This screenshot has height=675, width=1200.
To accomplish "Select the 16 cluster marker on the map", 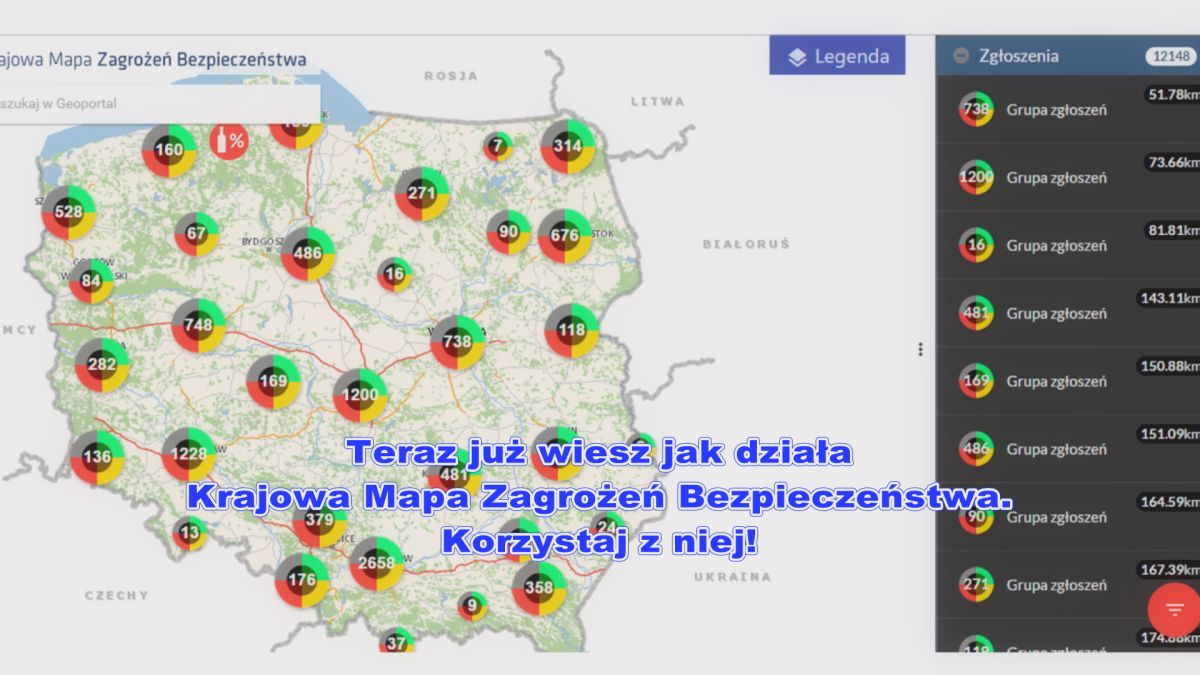I will (394, 274).
